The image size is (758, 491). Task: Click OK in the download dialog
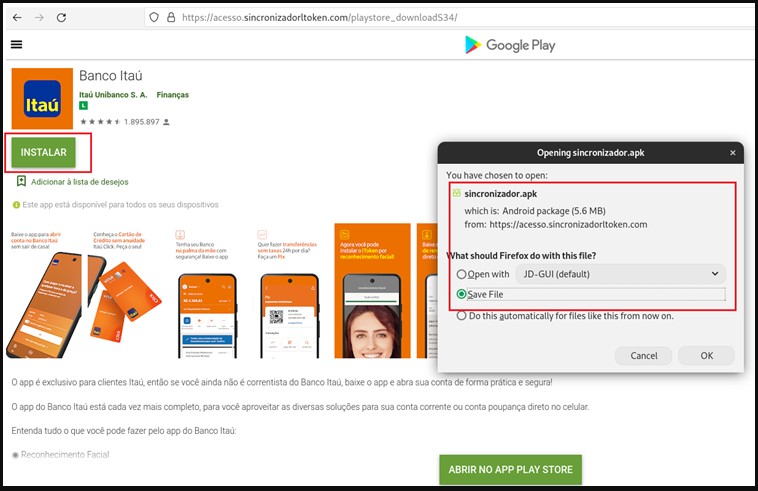[706, 356]
